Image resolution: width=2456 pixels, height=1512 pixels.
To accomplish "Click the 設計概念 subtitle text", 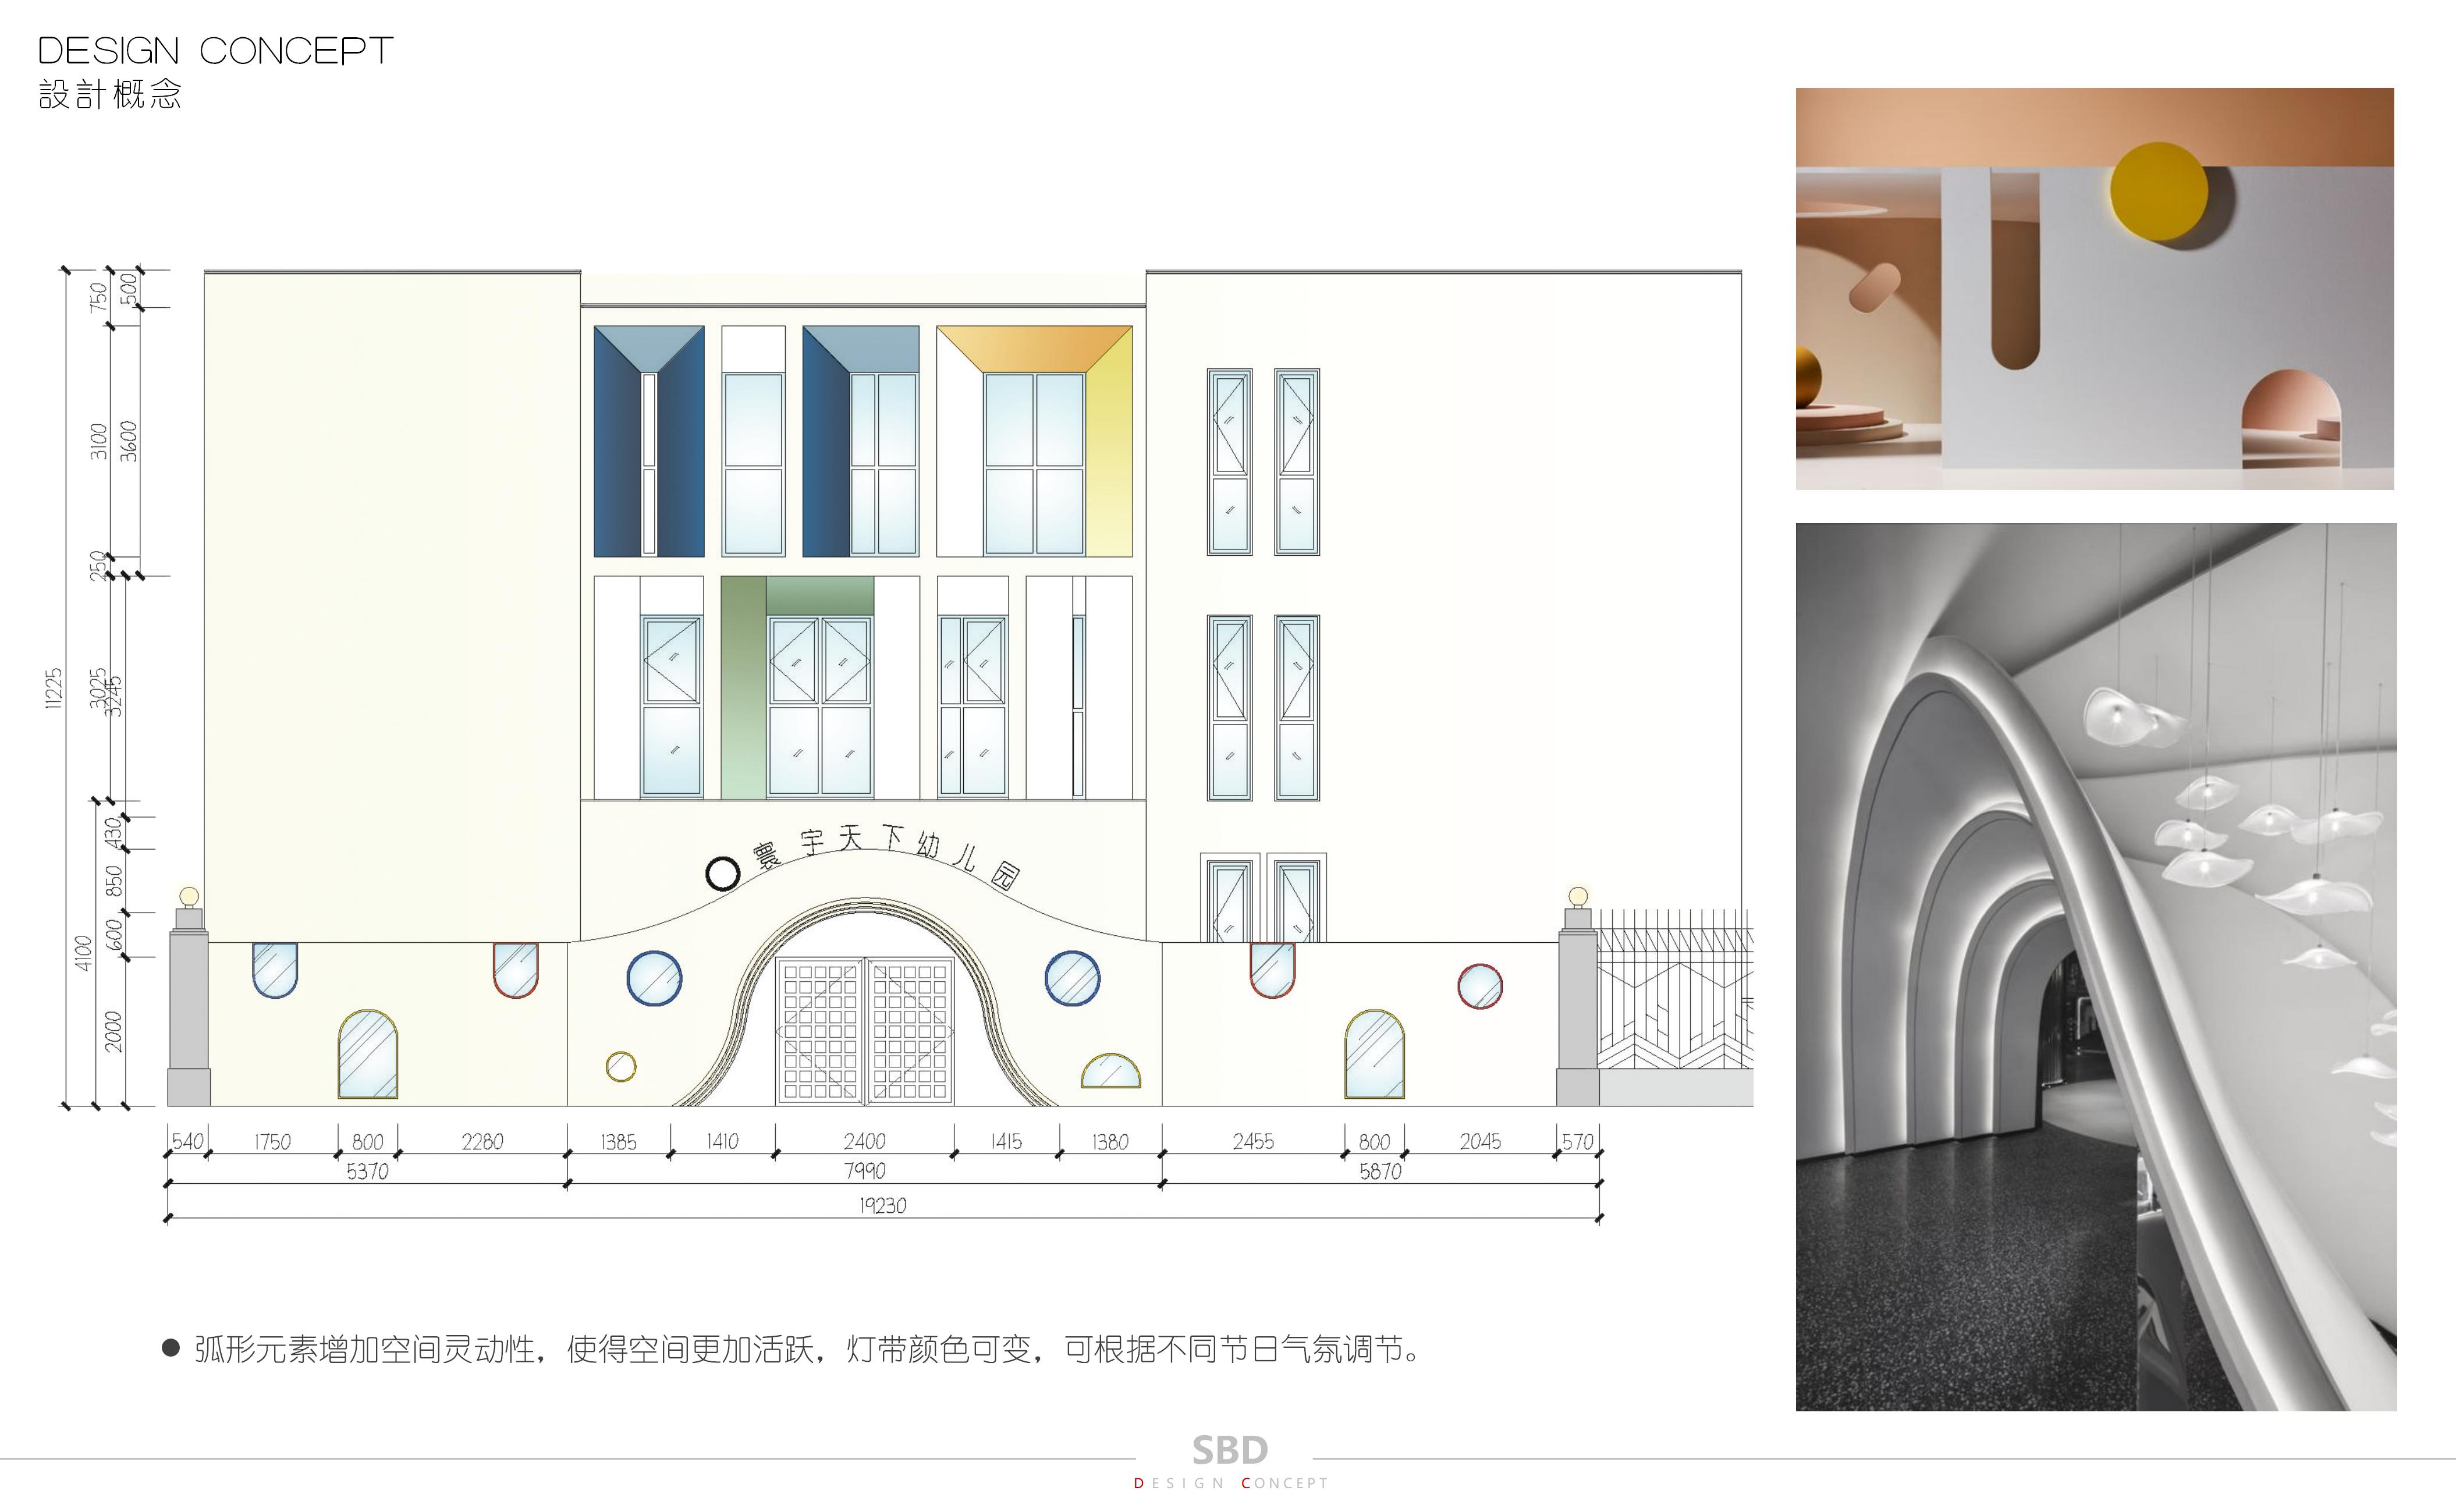I will click(110, 95).
